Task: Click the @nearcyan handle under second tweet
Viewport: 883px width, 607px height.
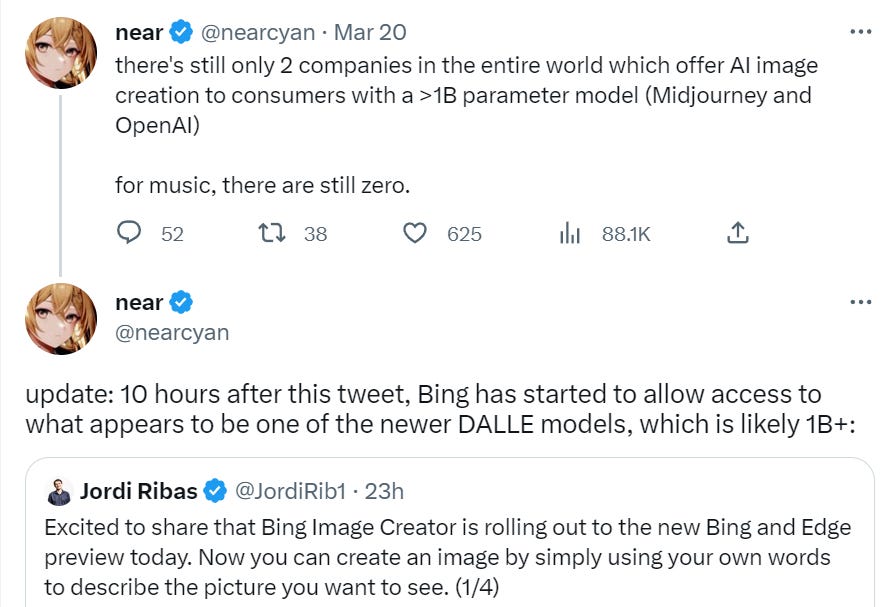Action: point(172,332)
